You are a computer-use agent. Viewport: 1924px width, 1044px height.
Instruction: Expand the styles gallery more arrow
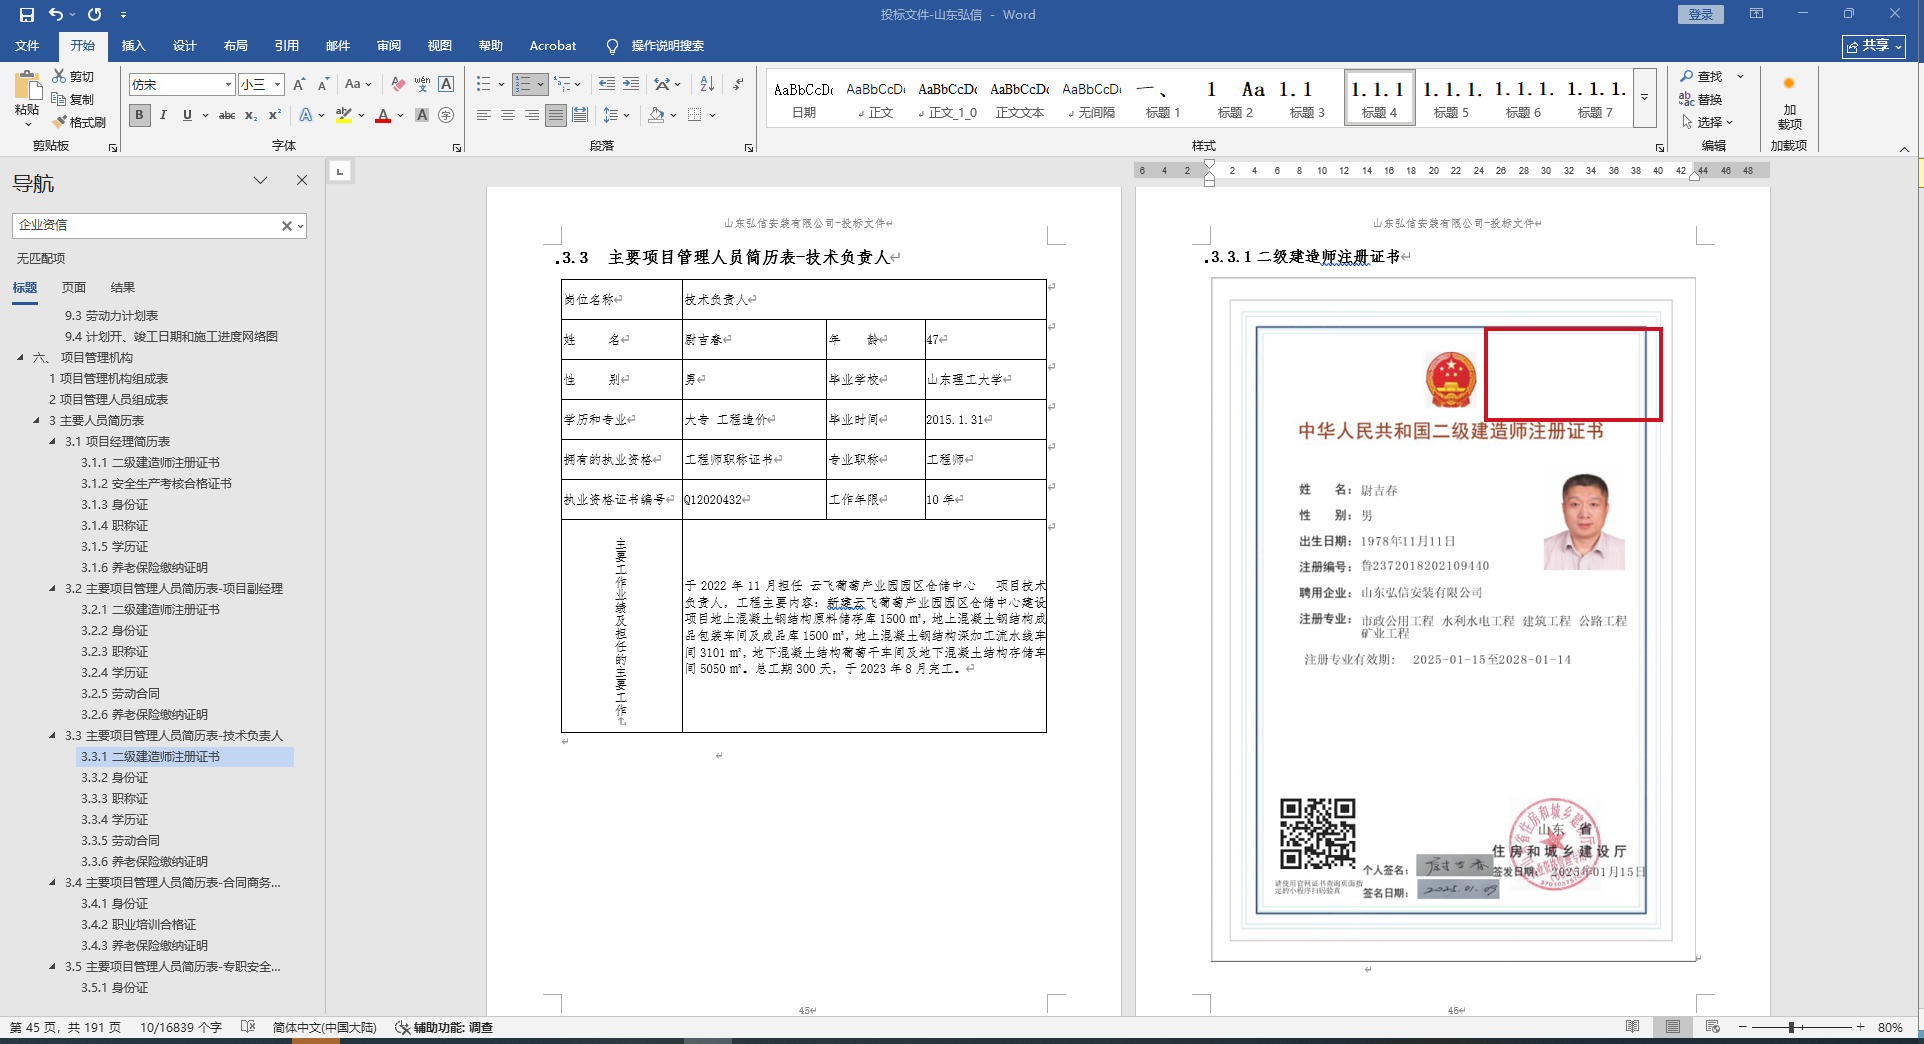click(x=1645, y=97)
